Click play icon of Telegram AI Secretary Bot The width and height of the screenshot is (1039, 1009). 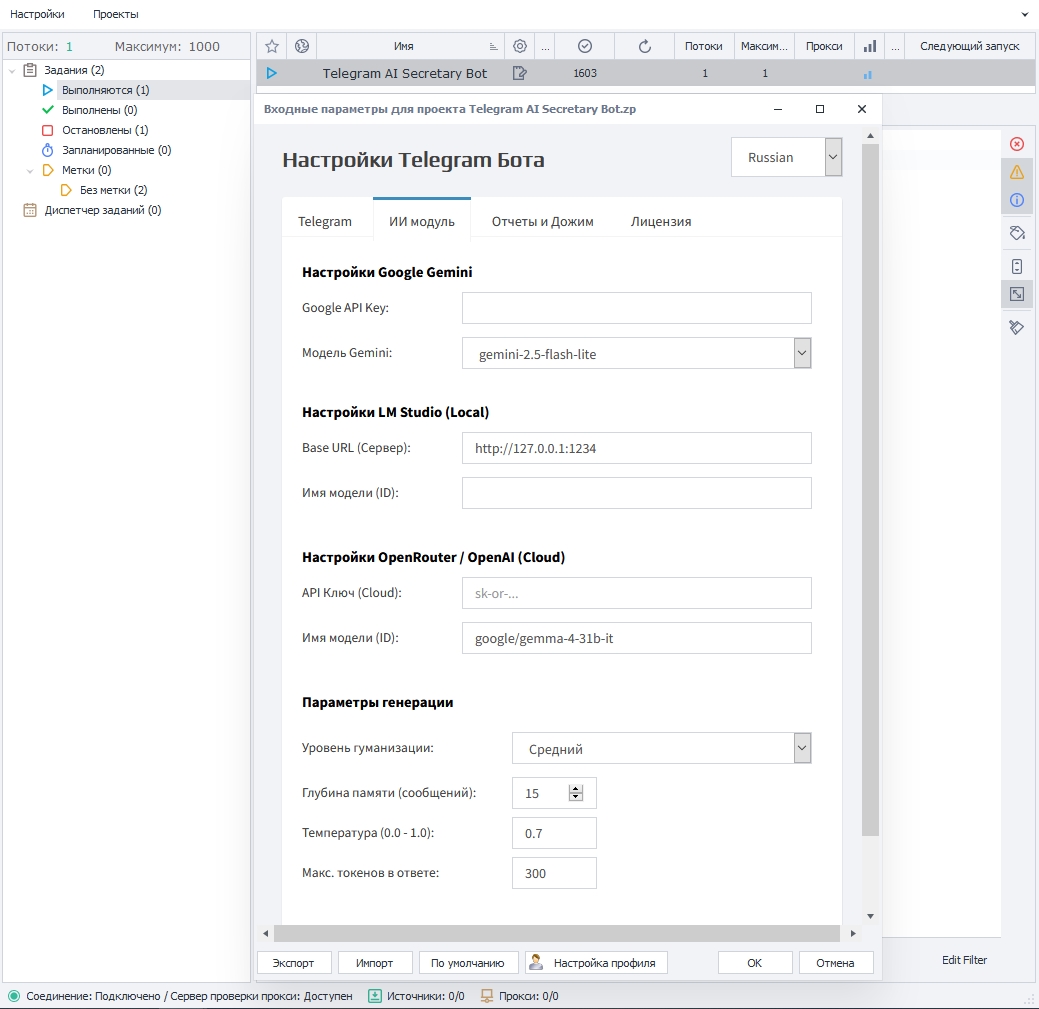pos(272,74)
